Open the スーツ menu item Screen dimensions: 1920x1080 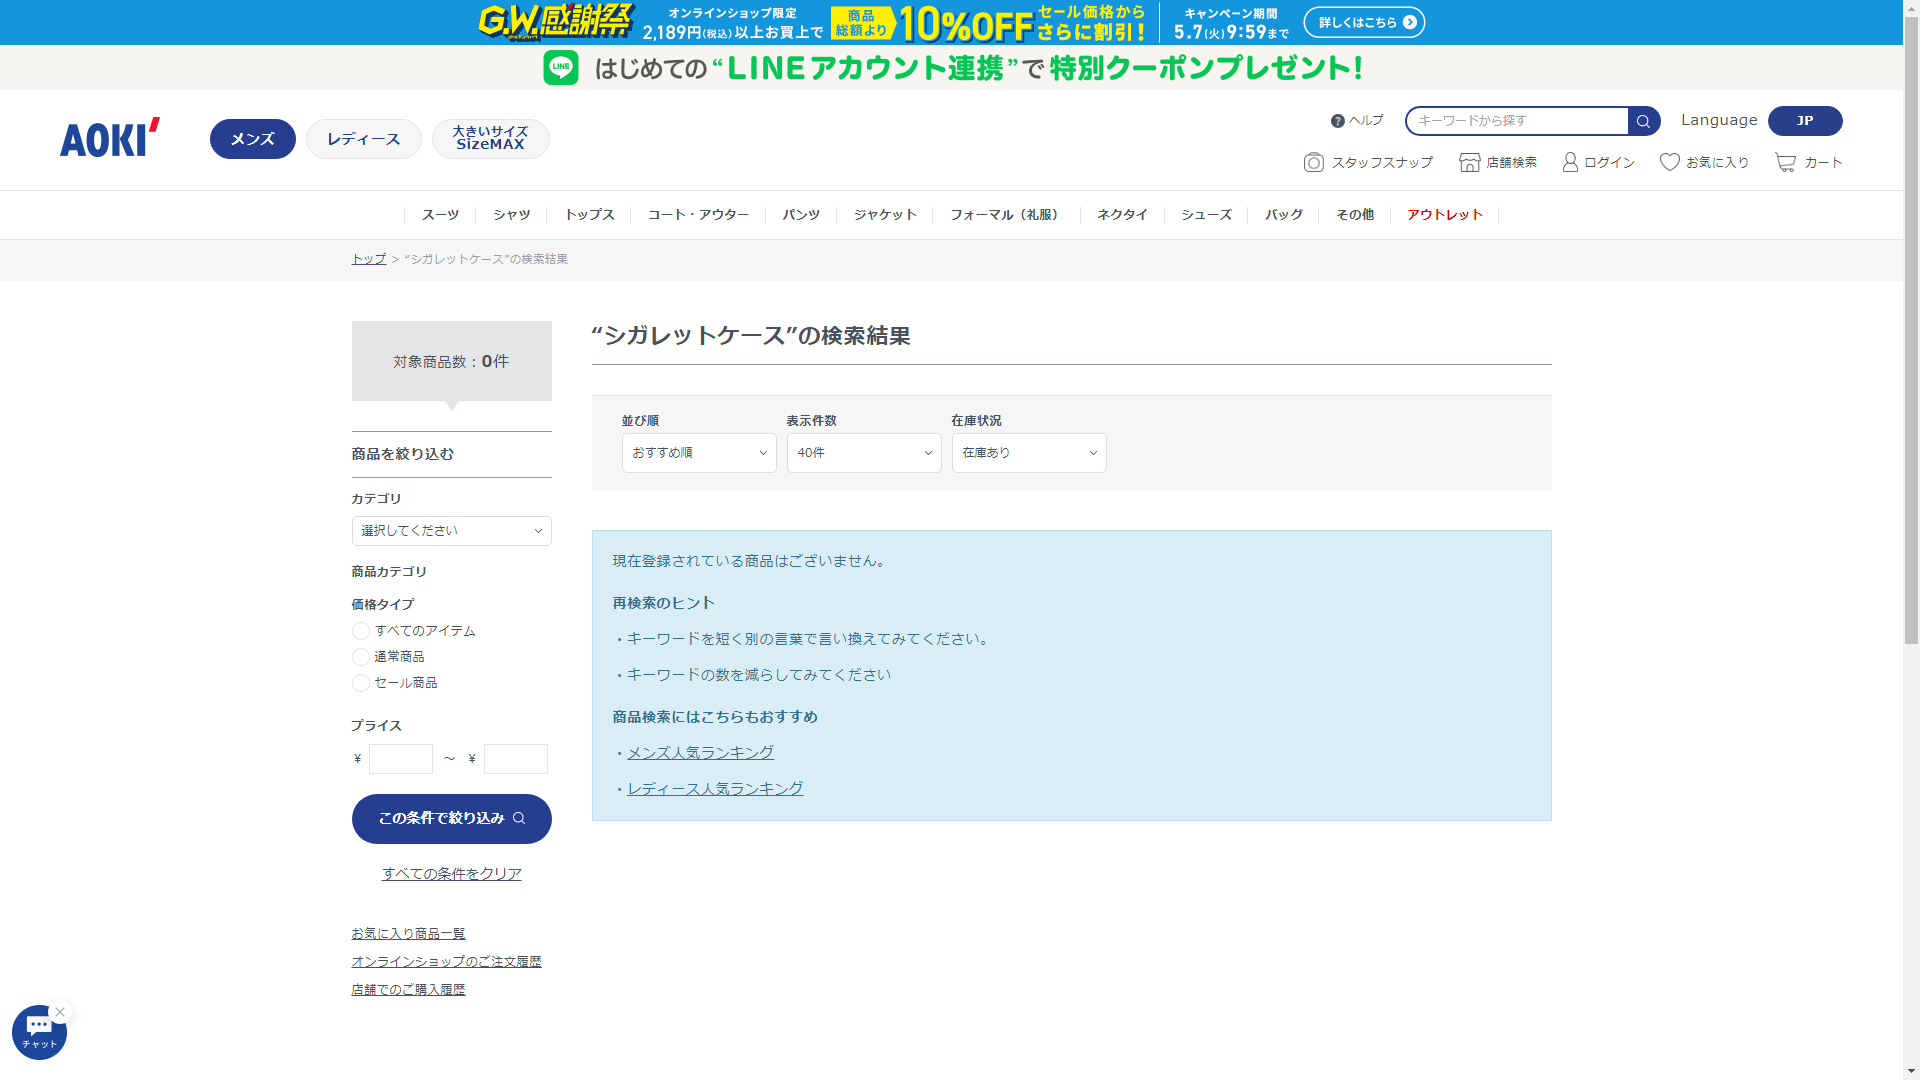440,215
